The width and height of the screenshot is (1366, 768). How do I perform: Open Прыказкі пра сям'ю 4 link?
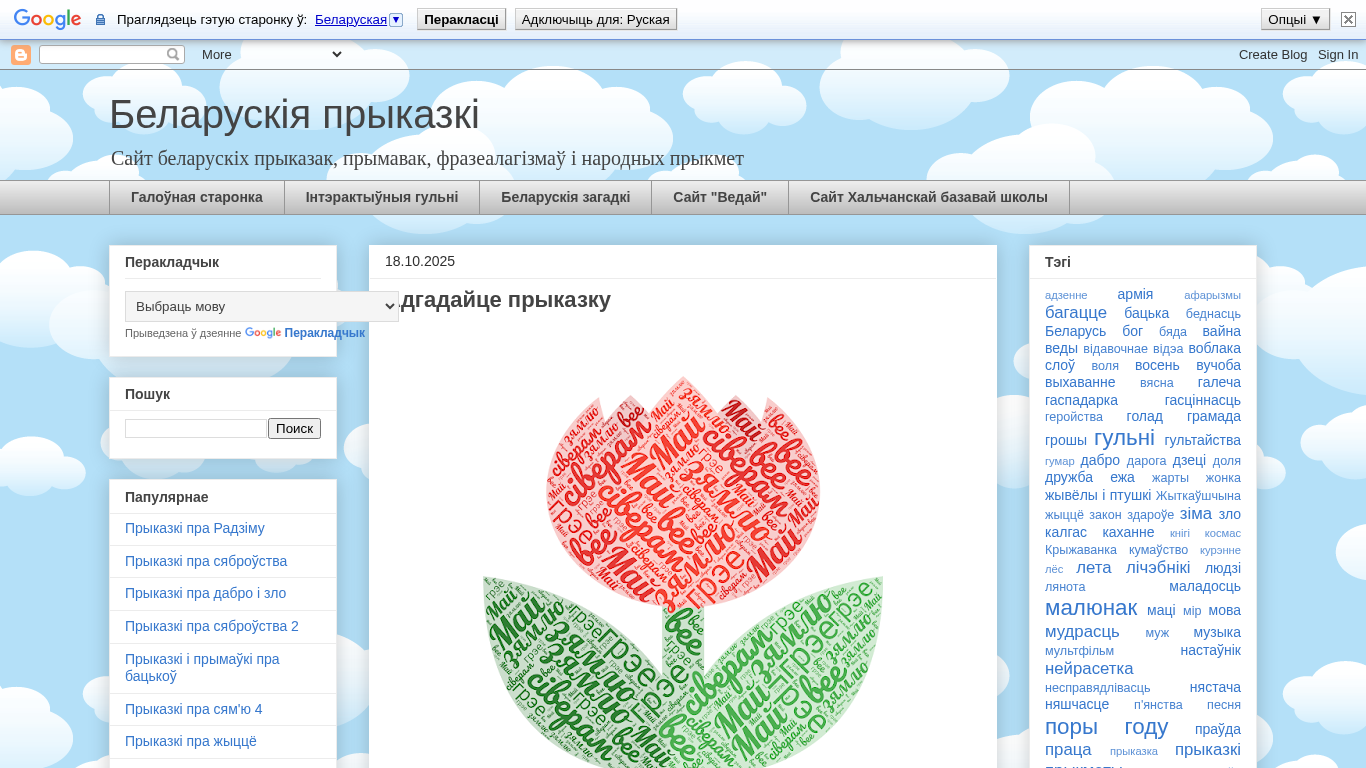(194, 709)
